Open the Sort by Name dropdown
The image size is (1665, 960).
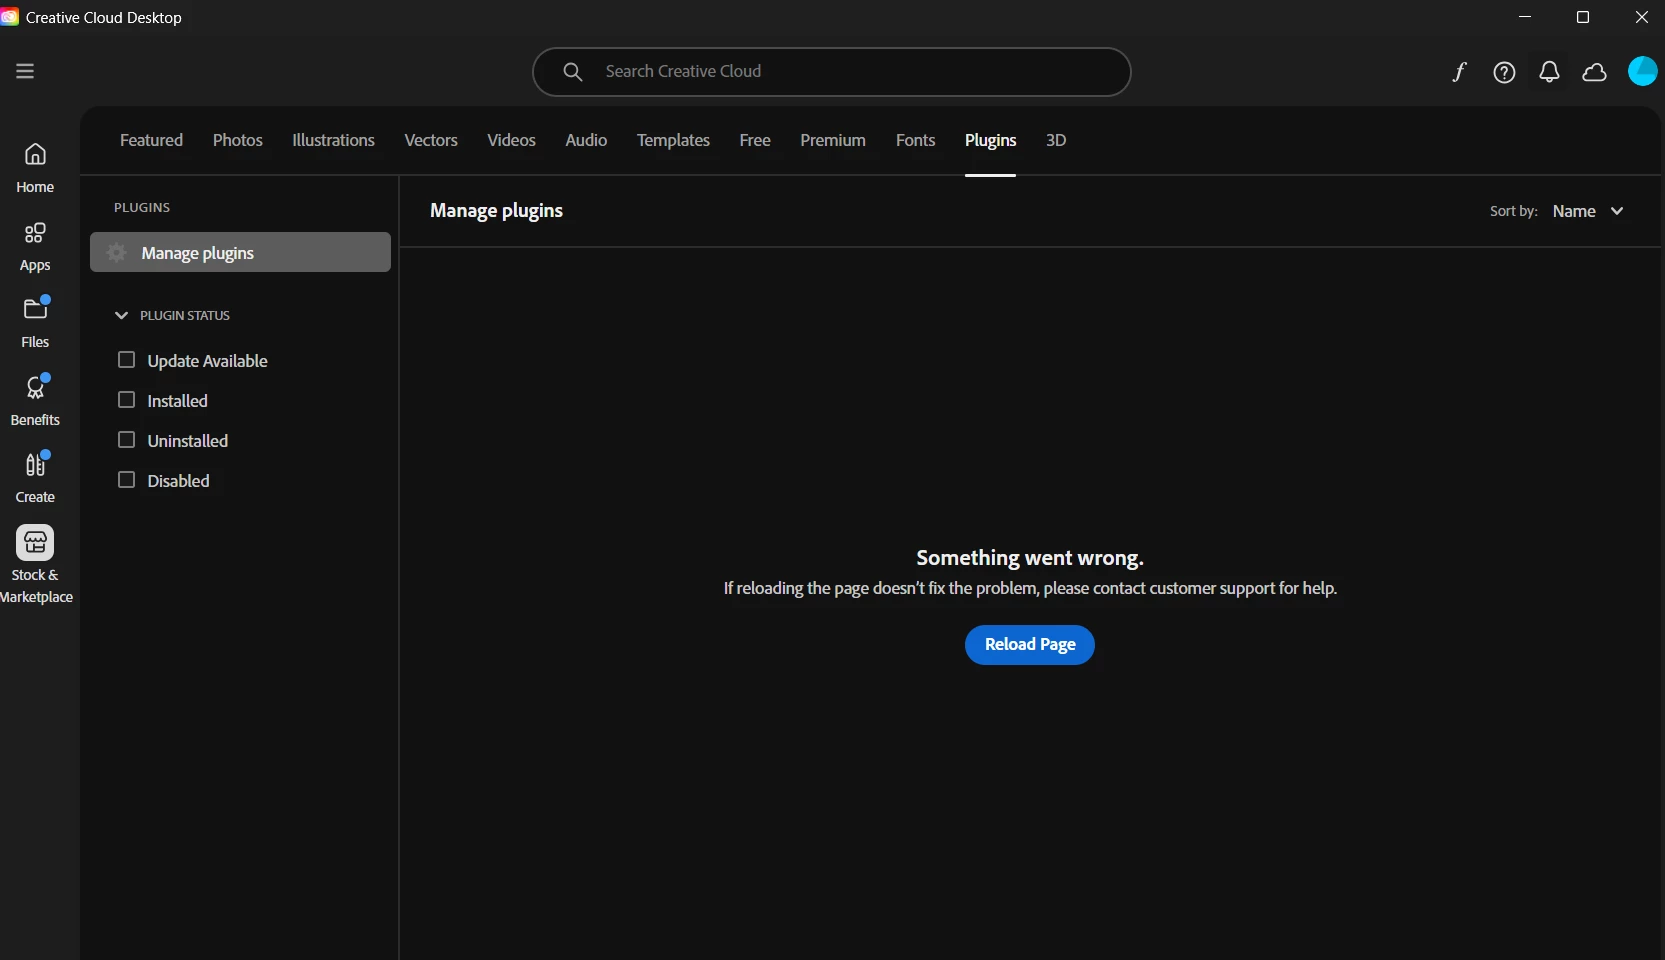pyautogui.click(x=1588, y=211)
